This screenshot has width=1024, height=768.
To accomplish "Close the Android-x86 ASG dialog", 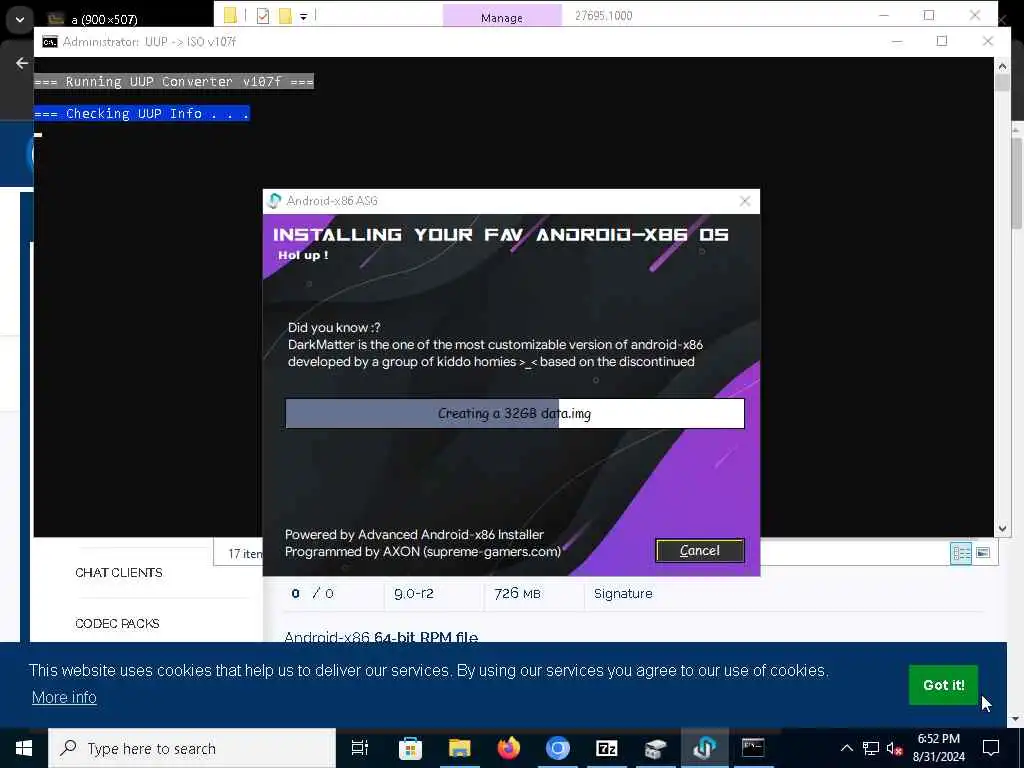I will click(744, 201).
